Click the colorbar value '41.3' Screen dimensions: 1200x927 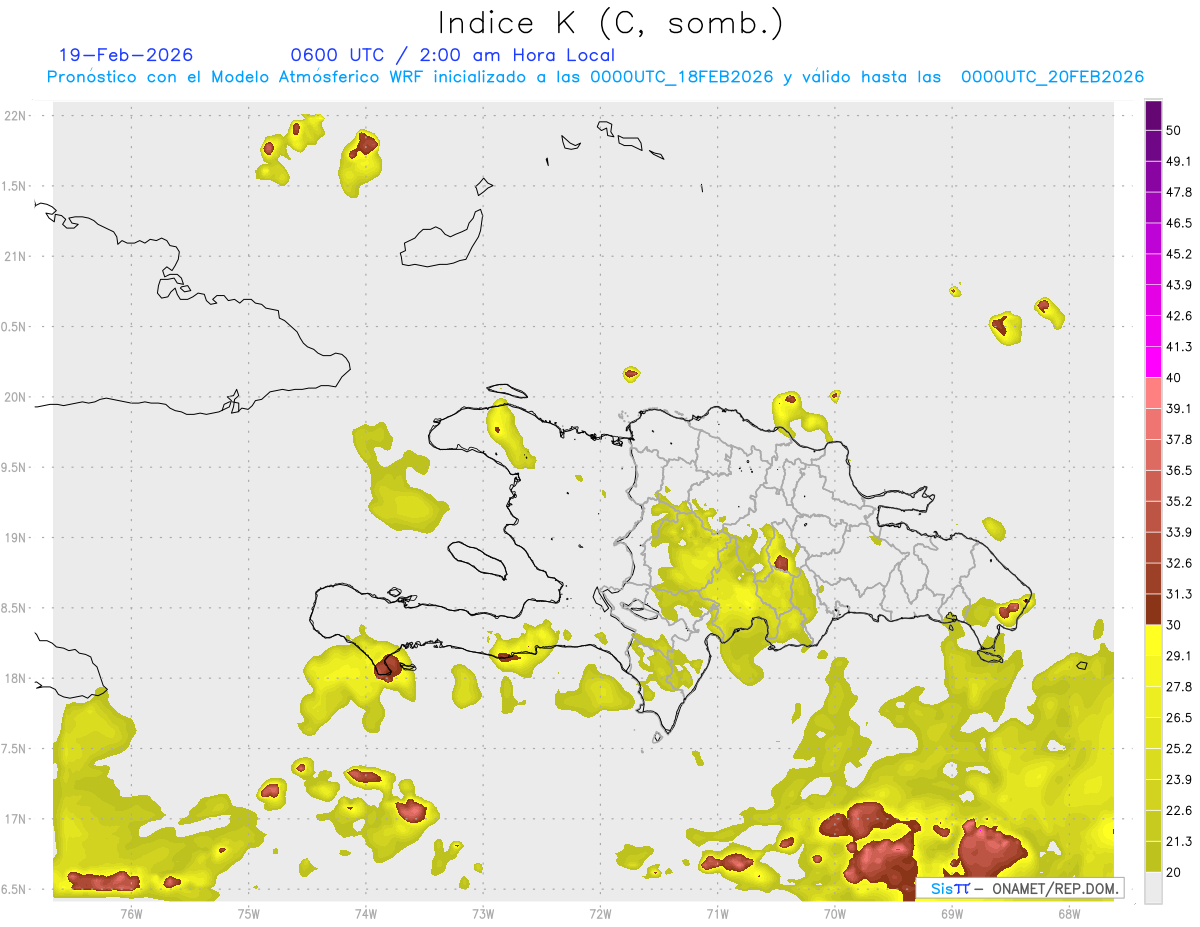point(1179,347)
